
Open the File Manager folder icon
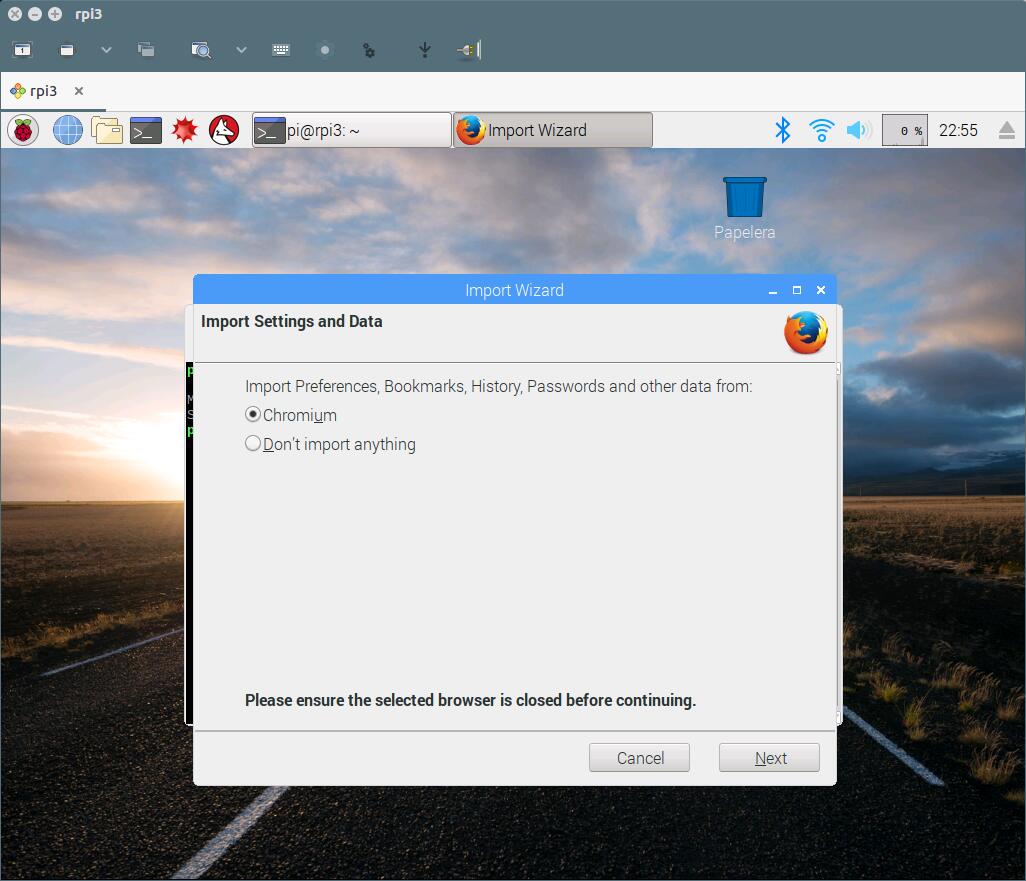click(107, 130)
